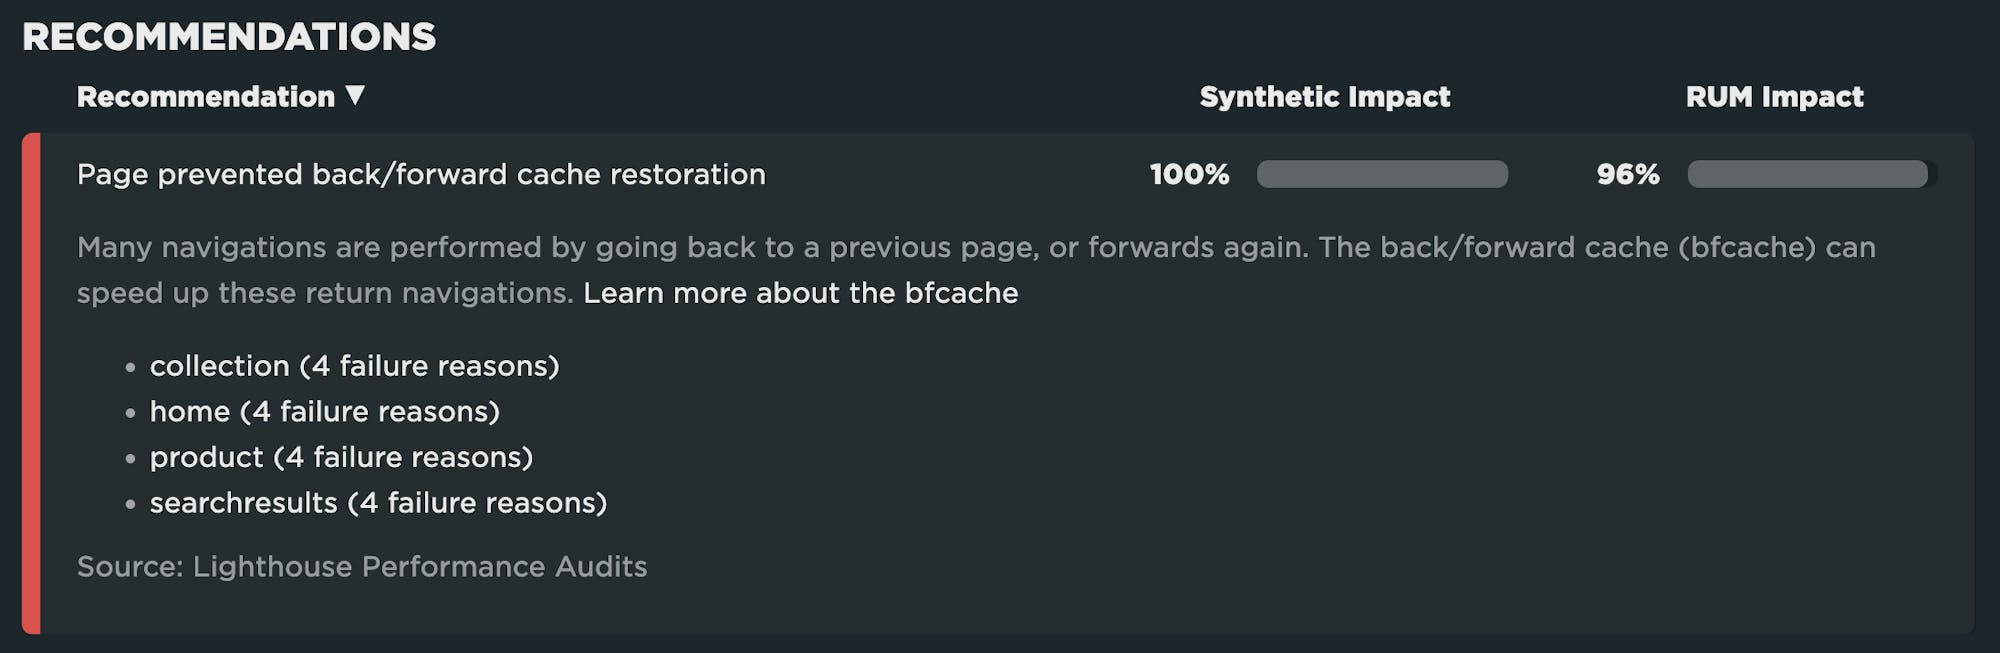
Task: Click the RUM Impact progress bar
Action: coord(1810,174)
